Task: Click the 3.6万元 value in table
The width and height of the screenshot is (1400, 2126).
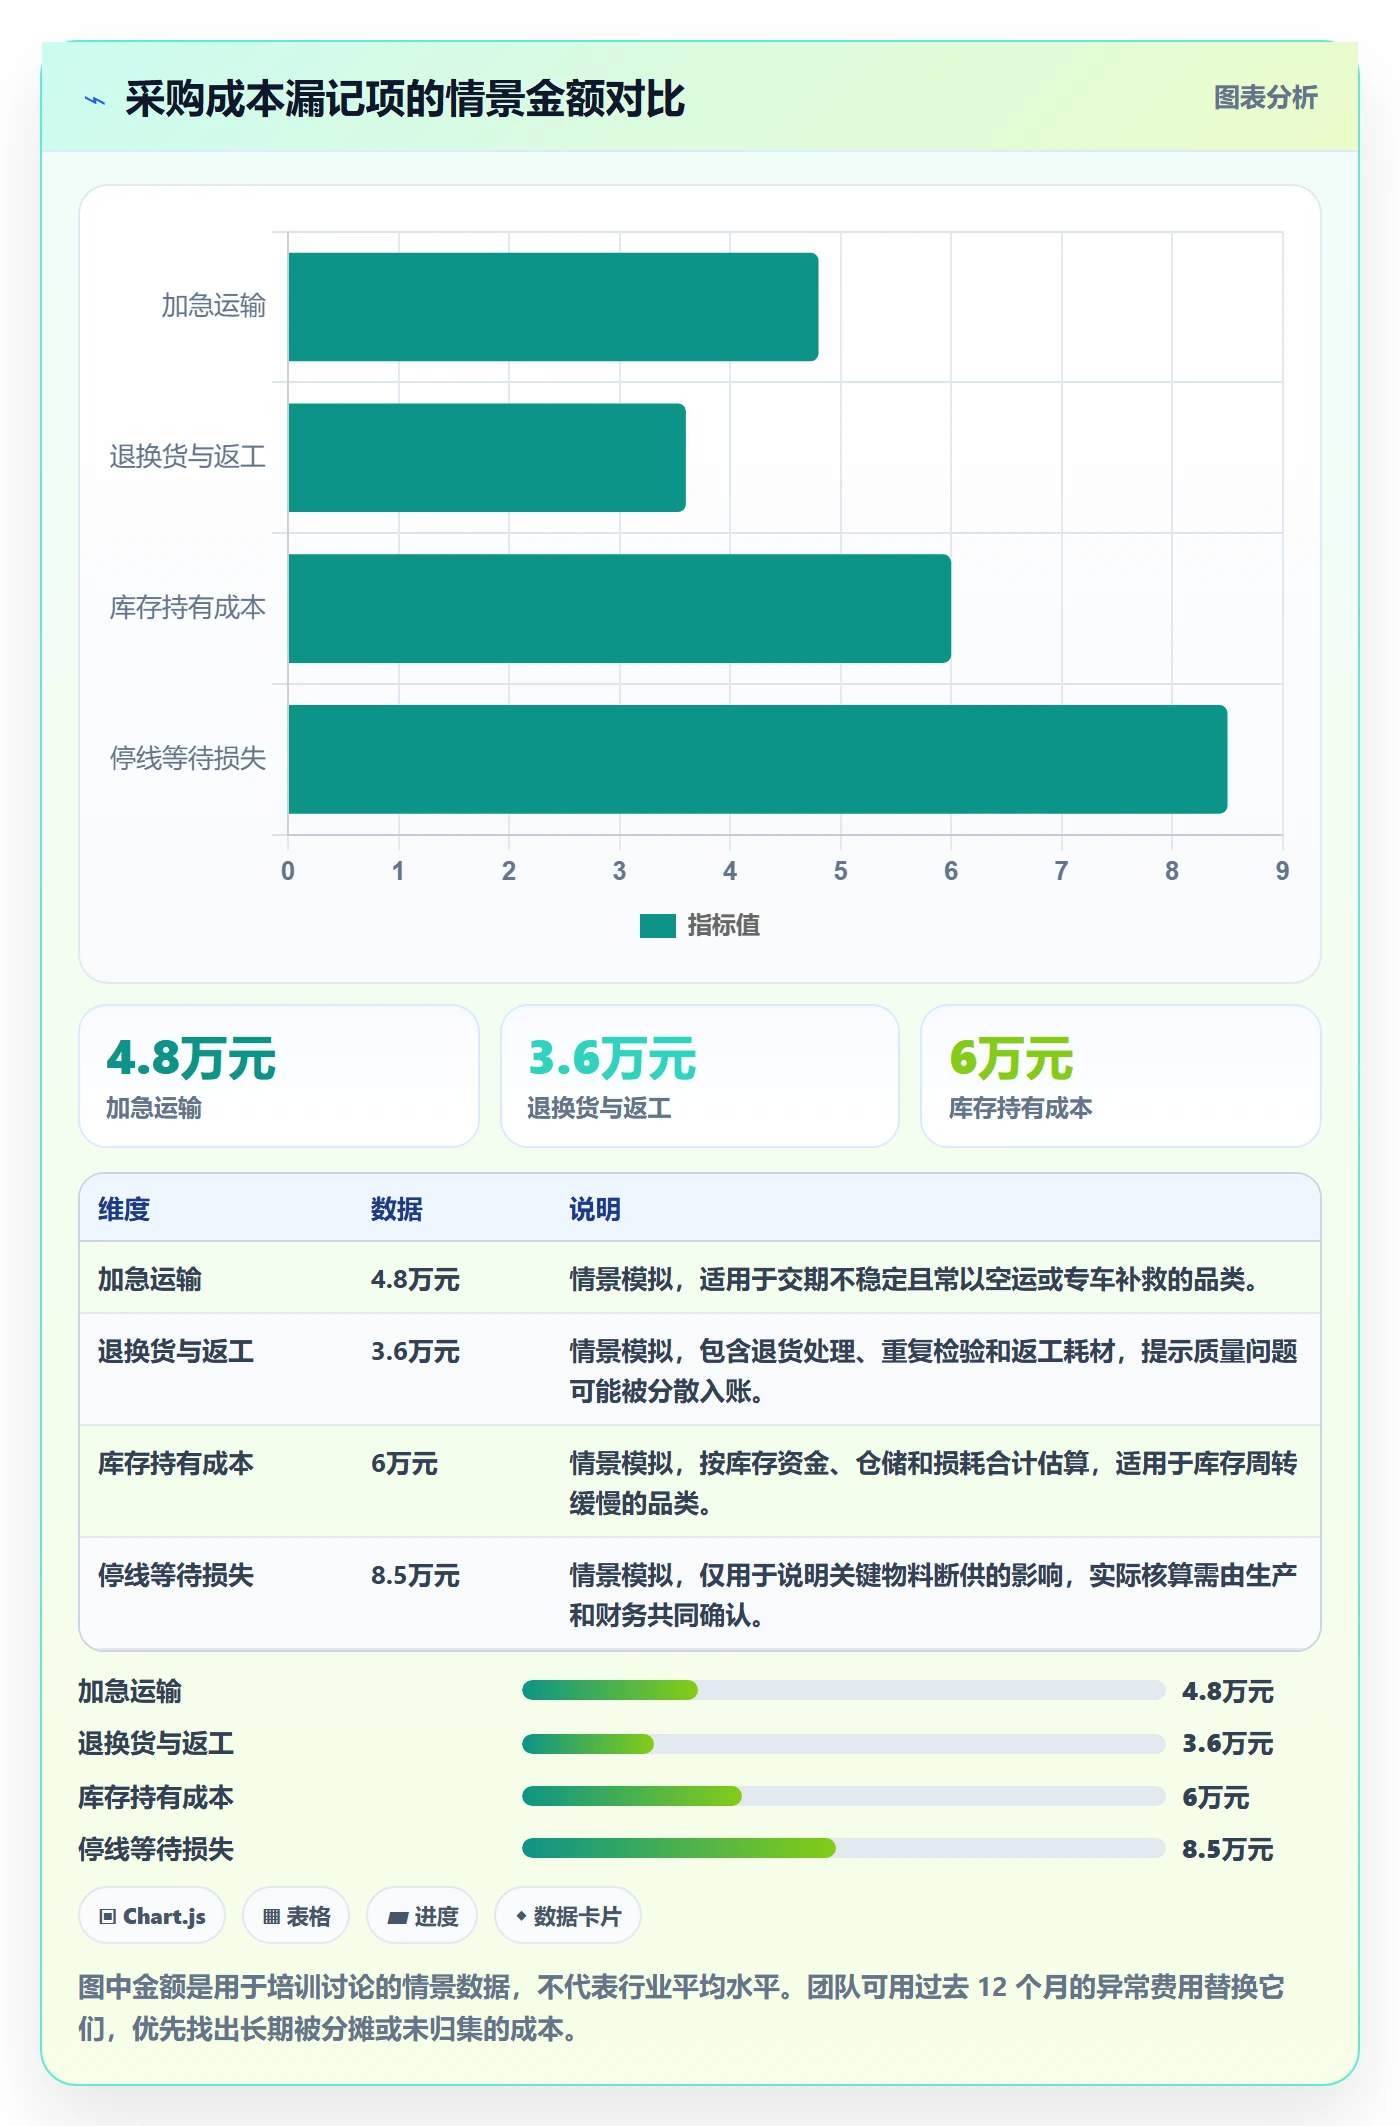Action: 415,1351
